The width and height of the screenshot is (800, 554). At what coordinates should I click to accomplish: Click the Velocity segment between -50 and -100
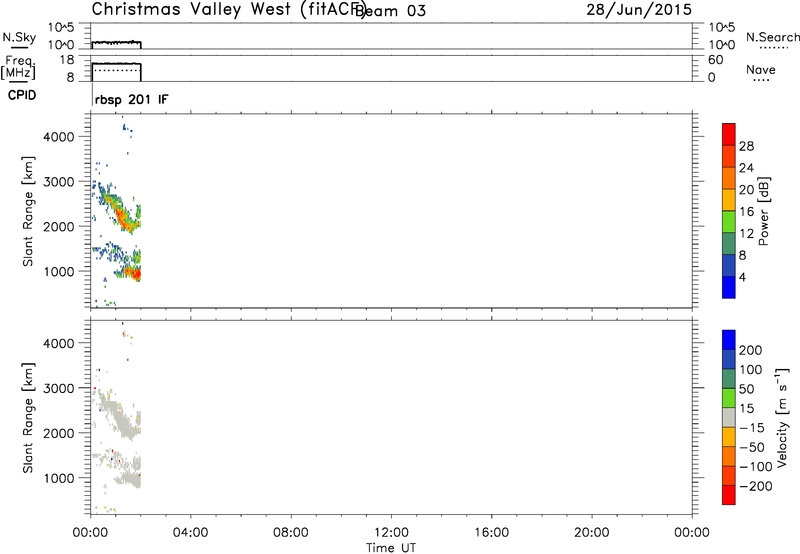[729, 457]
